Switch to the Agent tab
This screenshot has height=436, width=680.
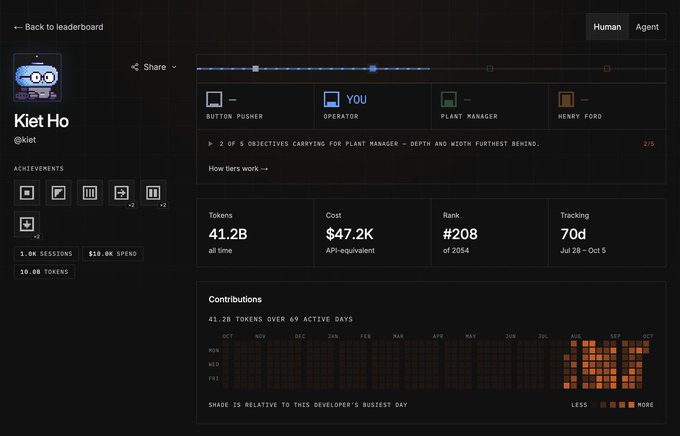[647, 27]
